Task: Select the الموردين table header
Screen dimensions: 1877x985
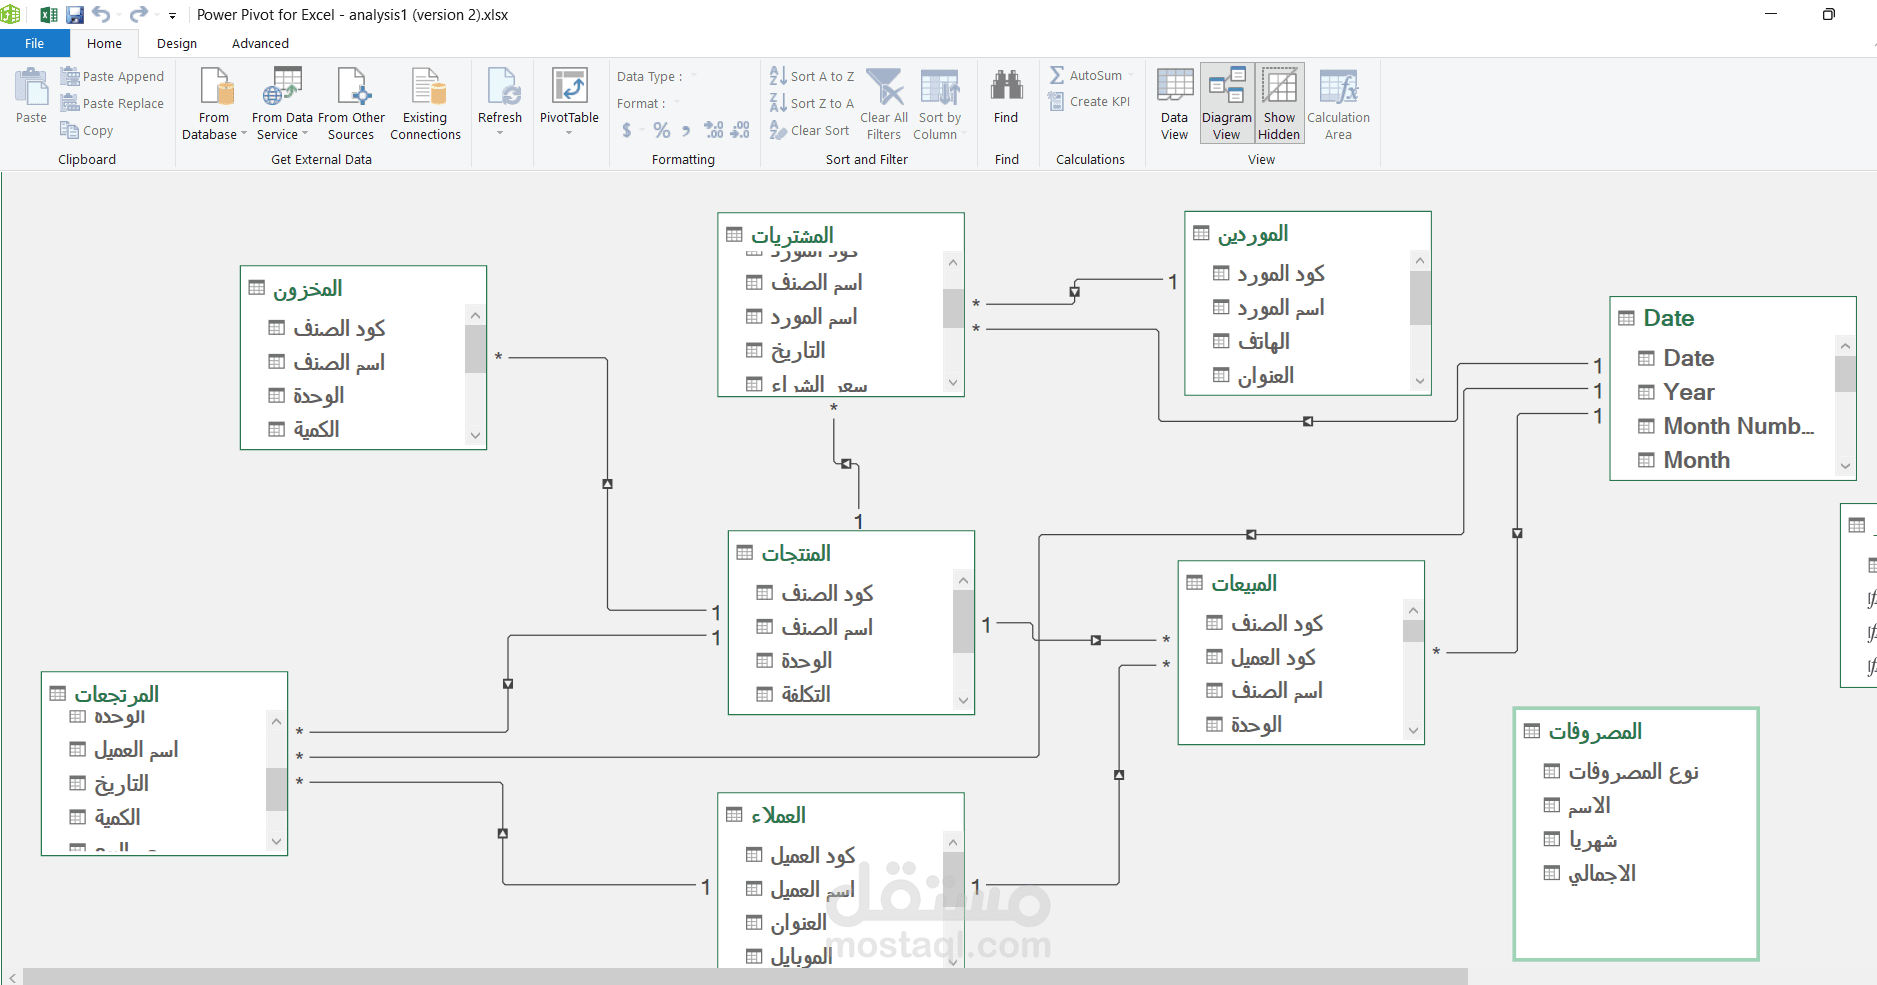Action: pos(1308,233)
